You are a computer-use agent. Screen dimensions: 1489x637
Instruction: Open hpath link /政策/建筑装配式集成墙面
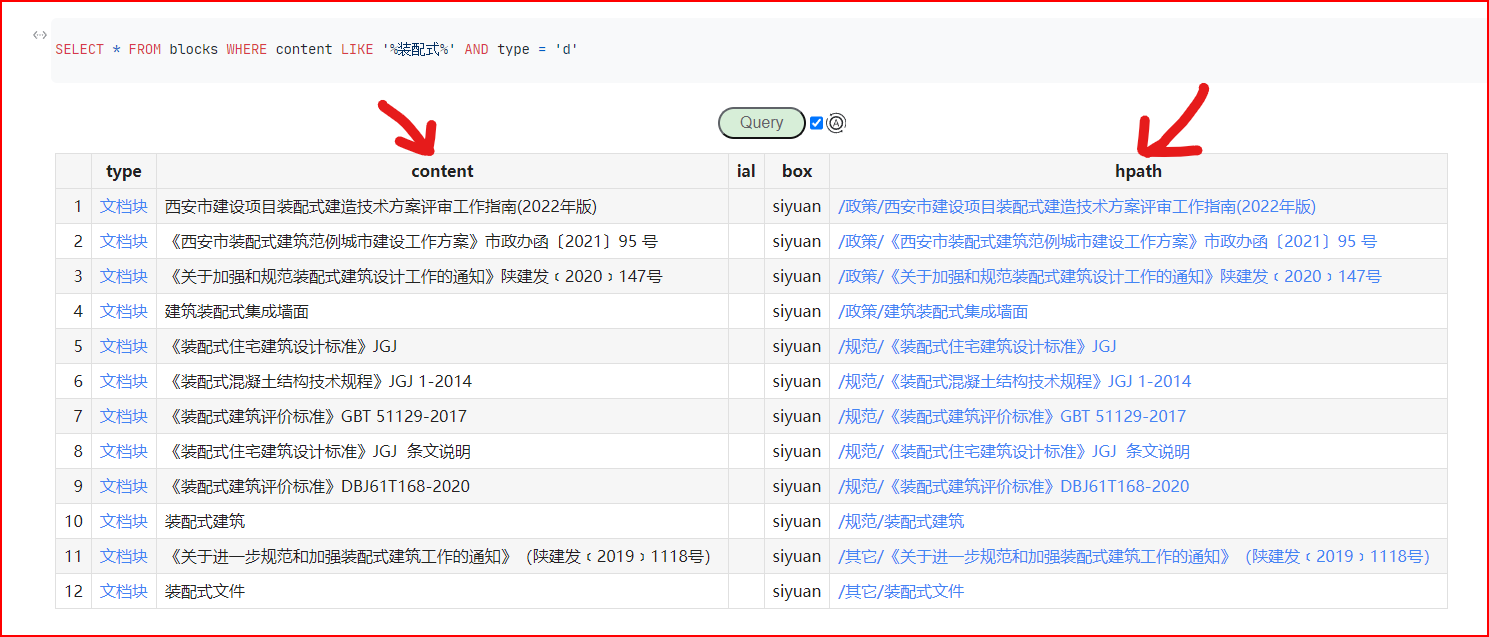point(933,312)
